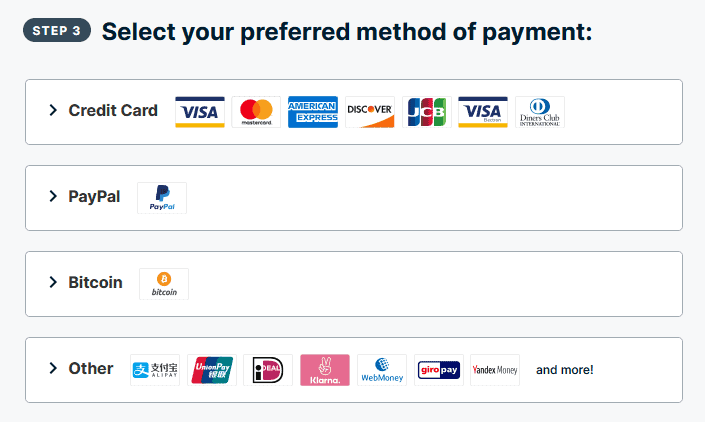Image resolution: width=705 pixels, height=422 pixels.
Task: Click the Diners Club International logo
Action: [540, 112]
